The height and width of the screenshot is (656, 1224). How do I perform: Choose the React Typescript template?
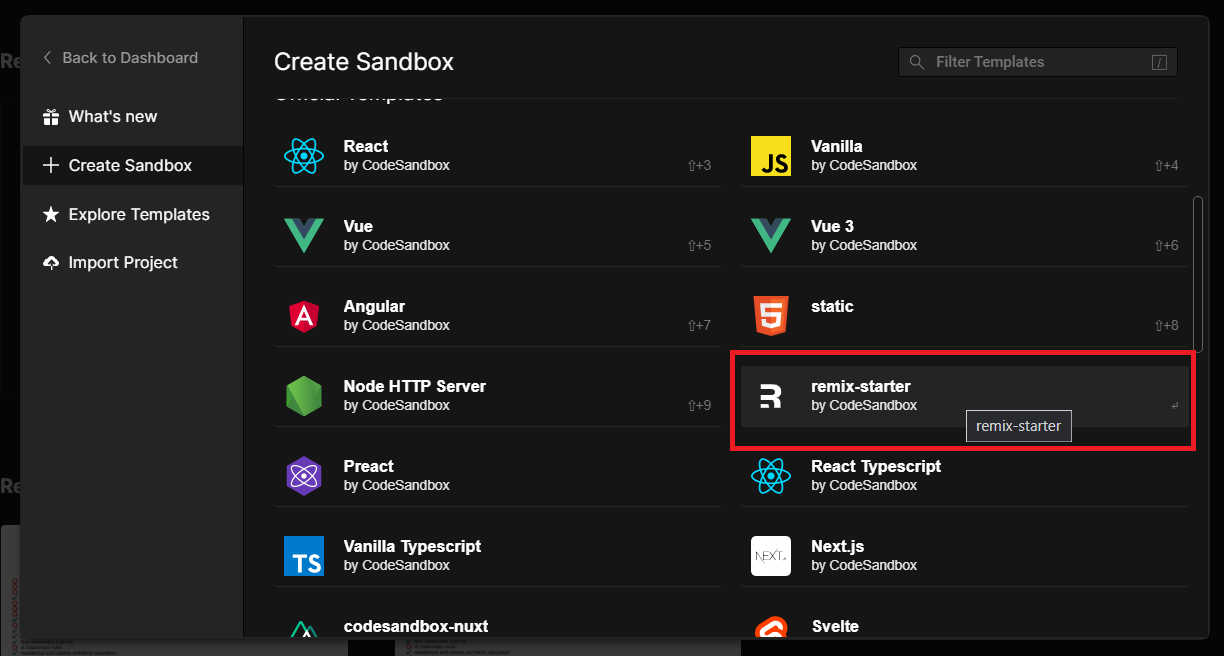pos(876,476)
